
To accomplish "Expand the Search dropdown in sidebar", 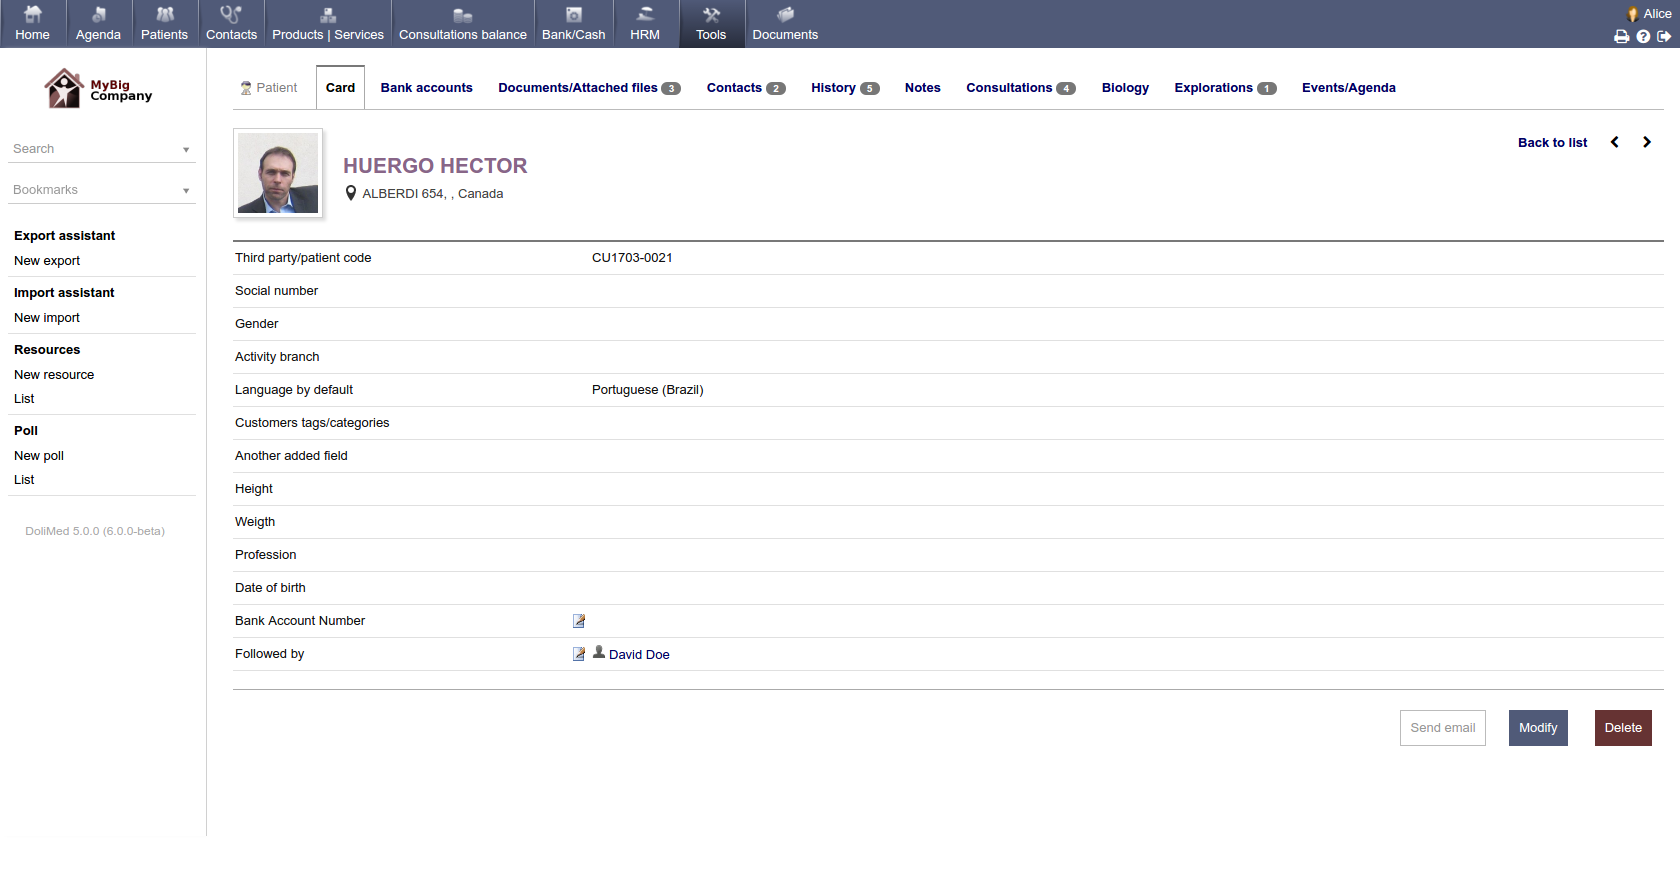I will (x=186, y=149).
